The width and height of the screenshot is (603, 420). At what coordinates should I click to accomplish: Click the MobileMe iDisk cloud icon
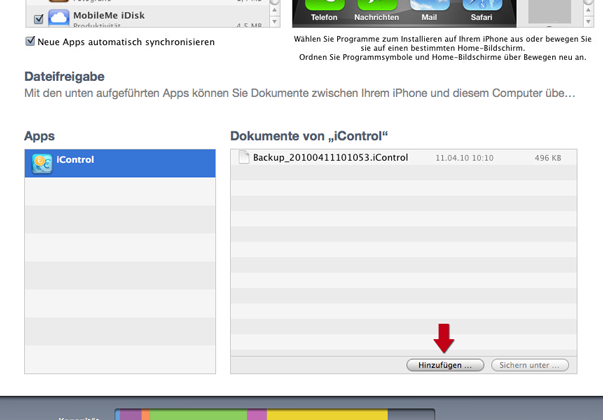pyautogui.click(x=59, y=18)
